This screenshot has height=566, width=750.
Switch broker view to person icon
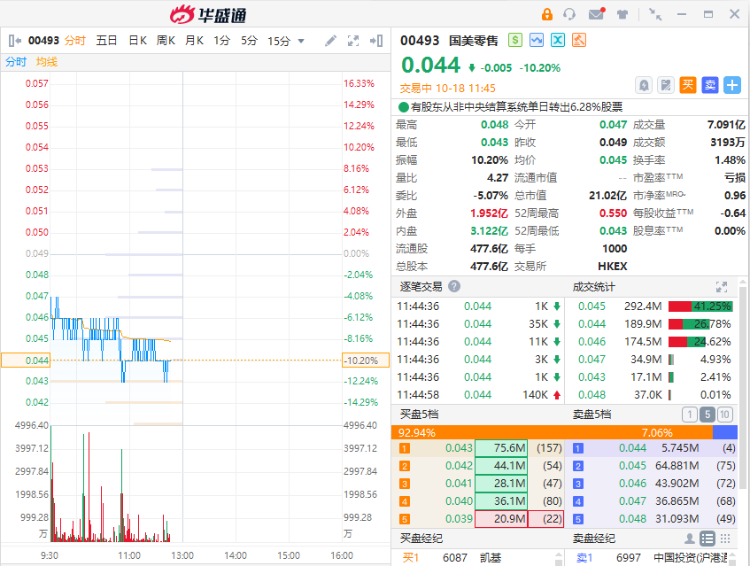click(689, 539)
